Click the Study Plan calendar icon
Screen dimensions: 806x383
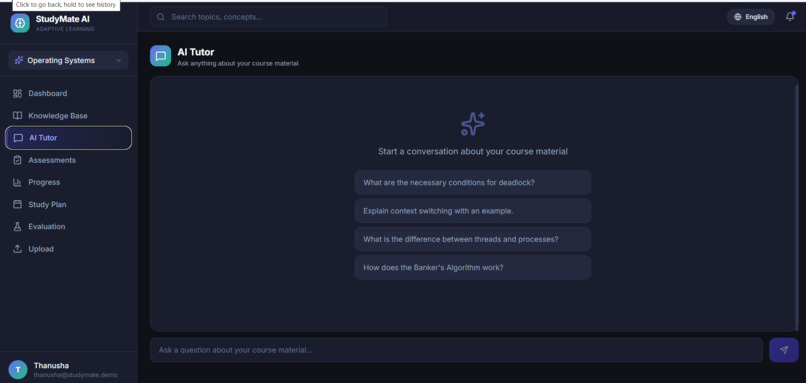pos(17,205)
